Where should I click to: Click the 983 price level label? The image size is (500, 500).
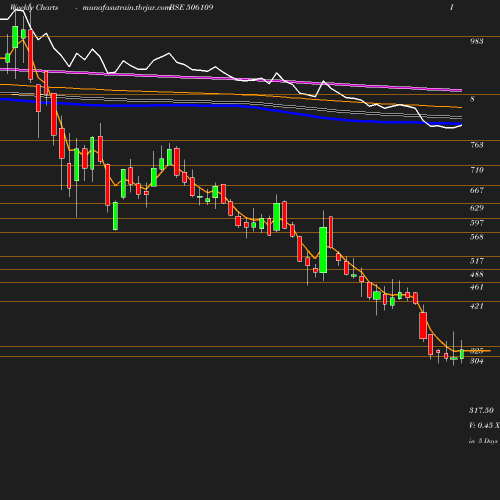coord(477,41)
